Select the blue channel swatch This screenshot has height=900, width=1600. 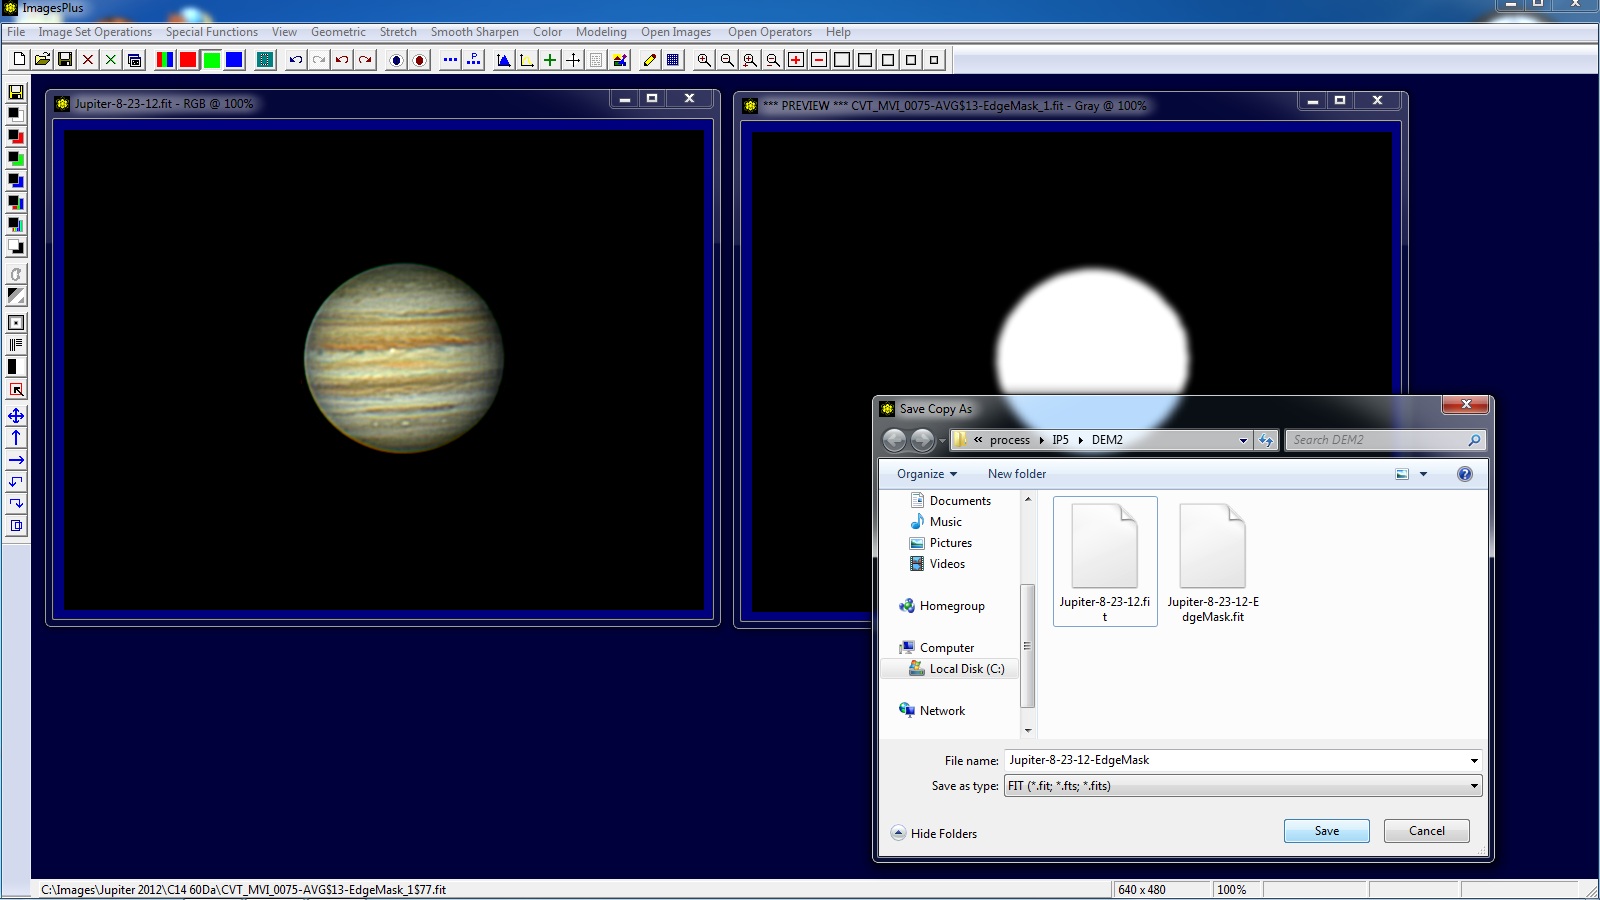coord(234,60)
